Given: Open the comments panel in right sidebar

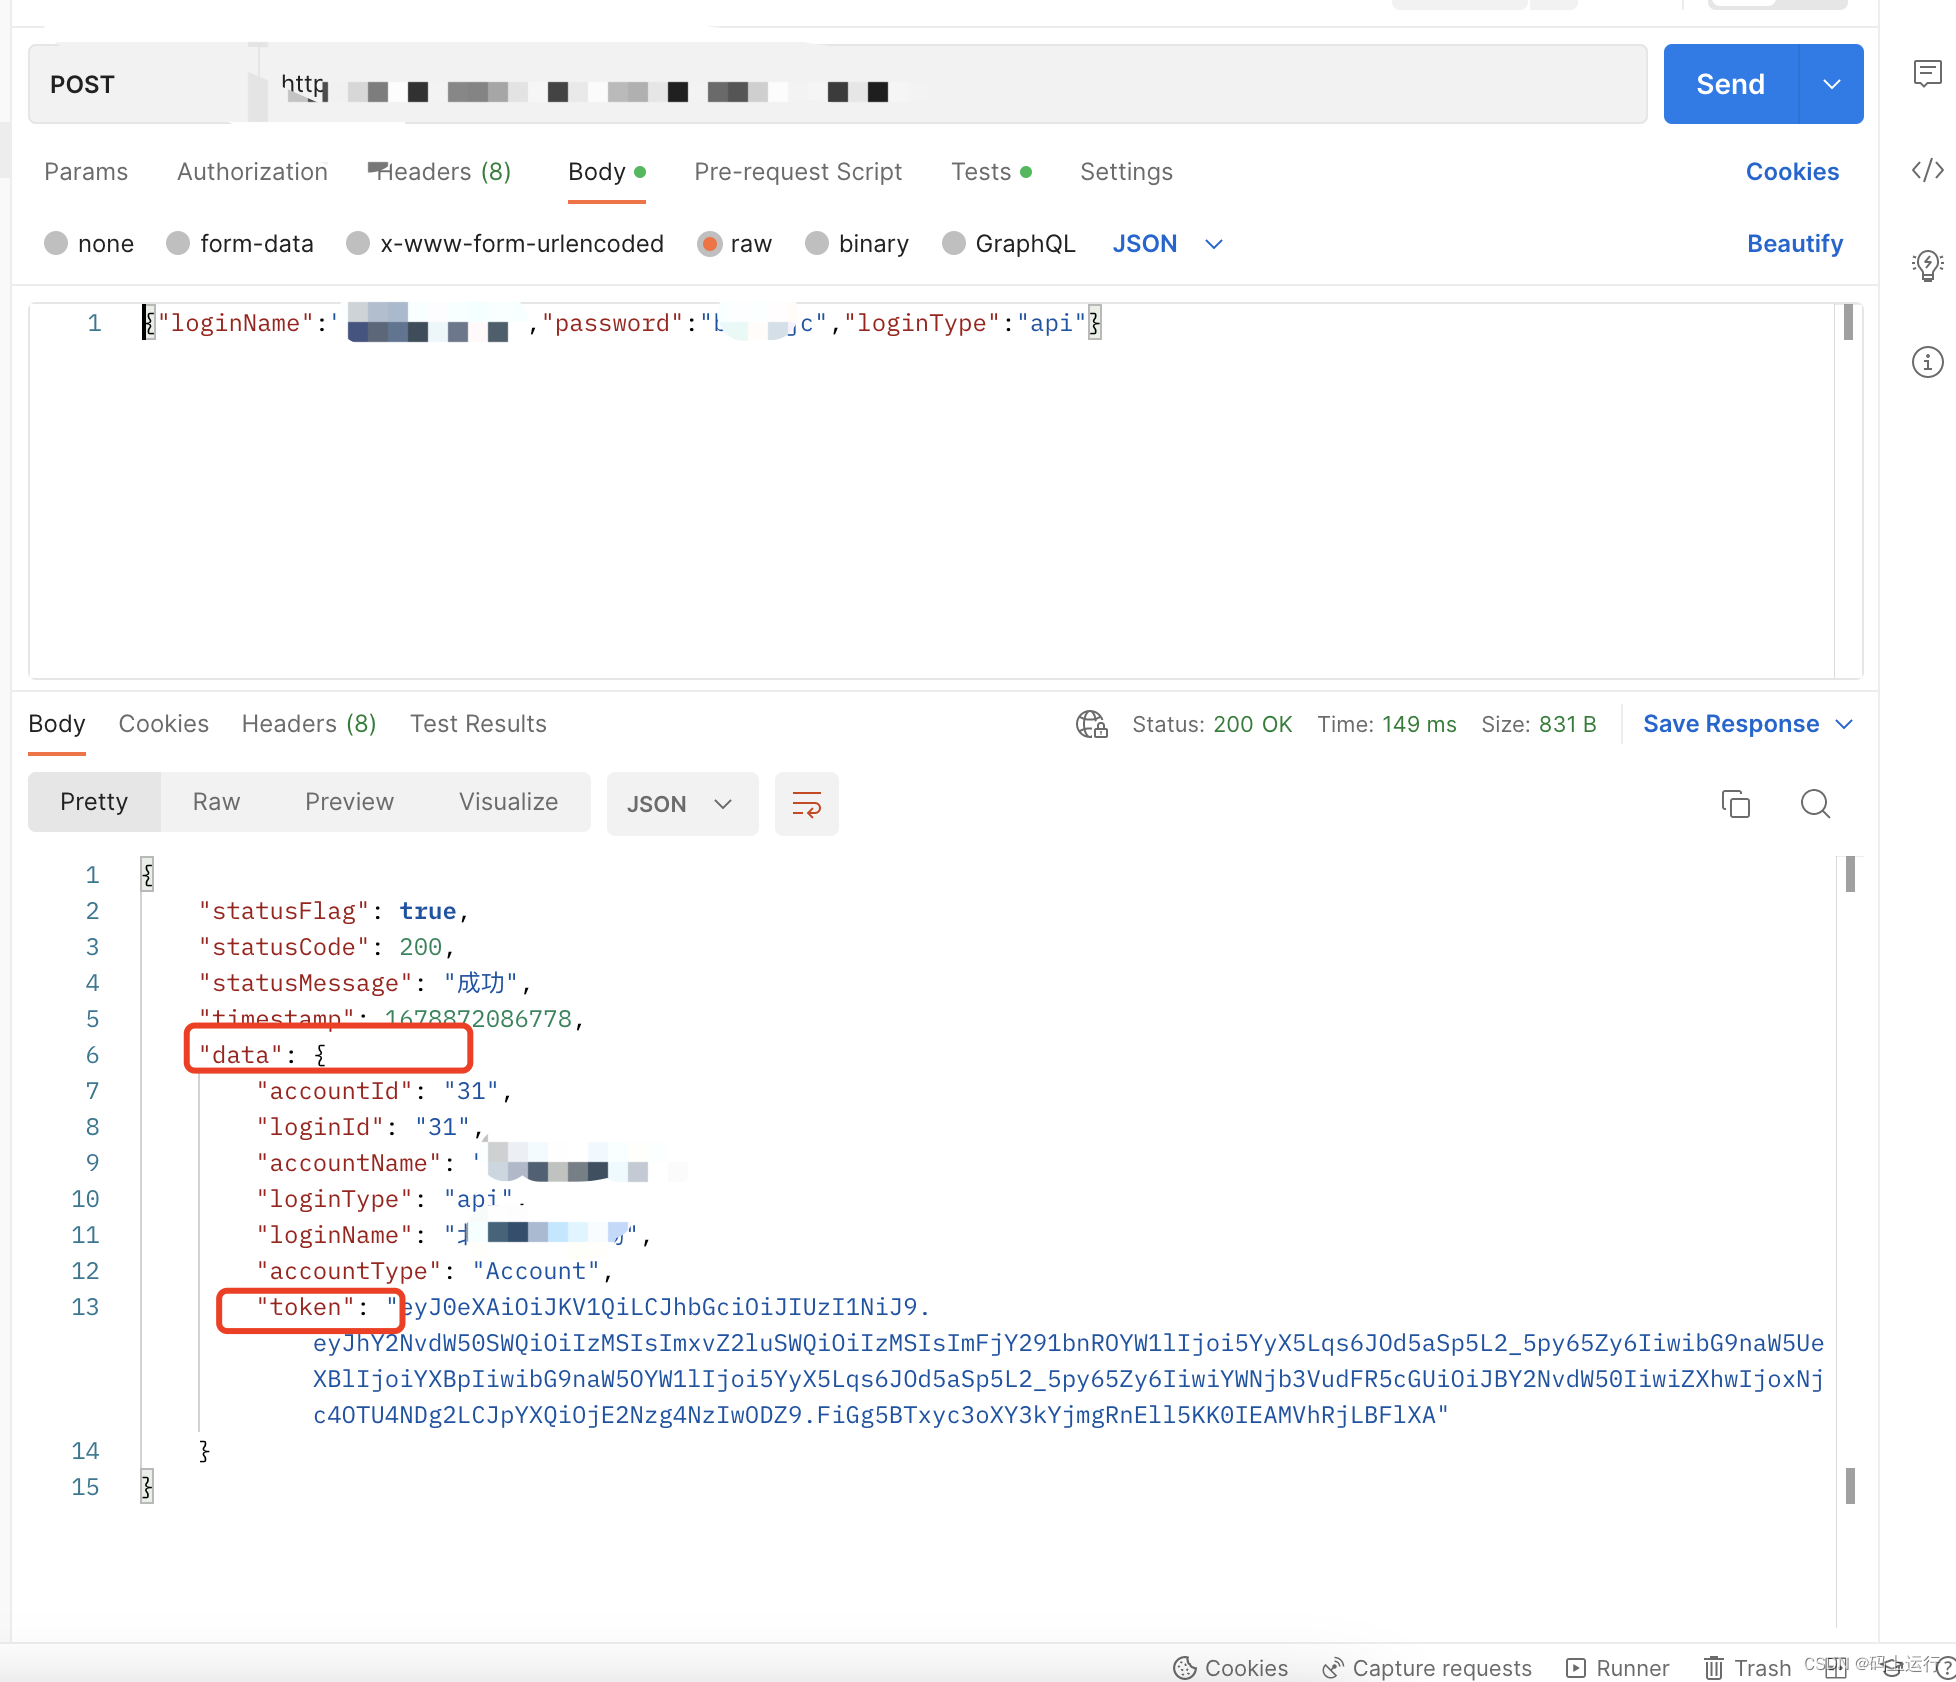Looking at the screenshot, I should coord(1926,74).
